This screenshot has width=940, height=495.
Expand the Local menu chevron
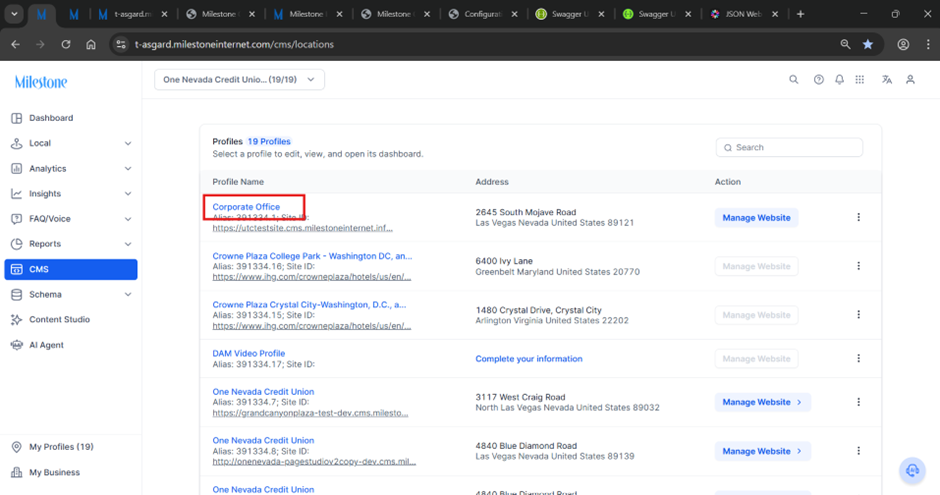tap(128, 143)
